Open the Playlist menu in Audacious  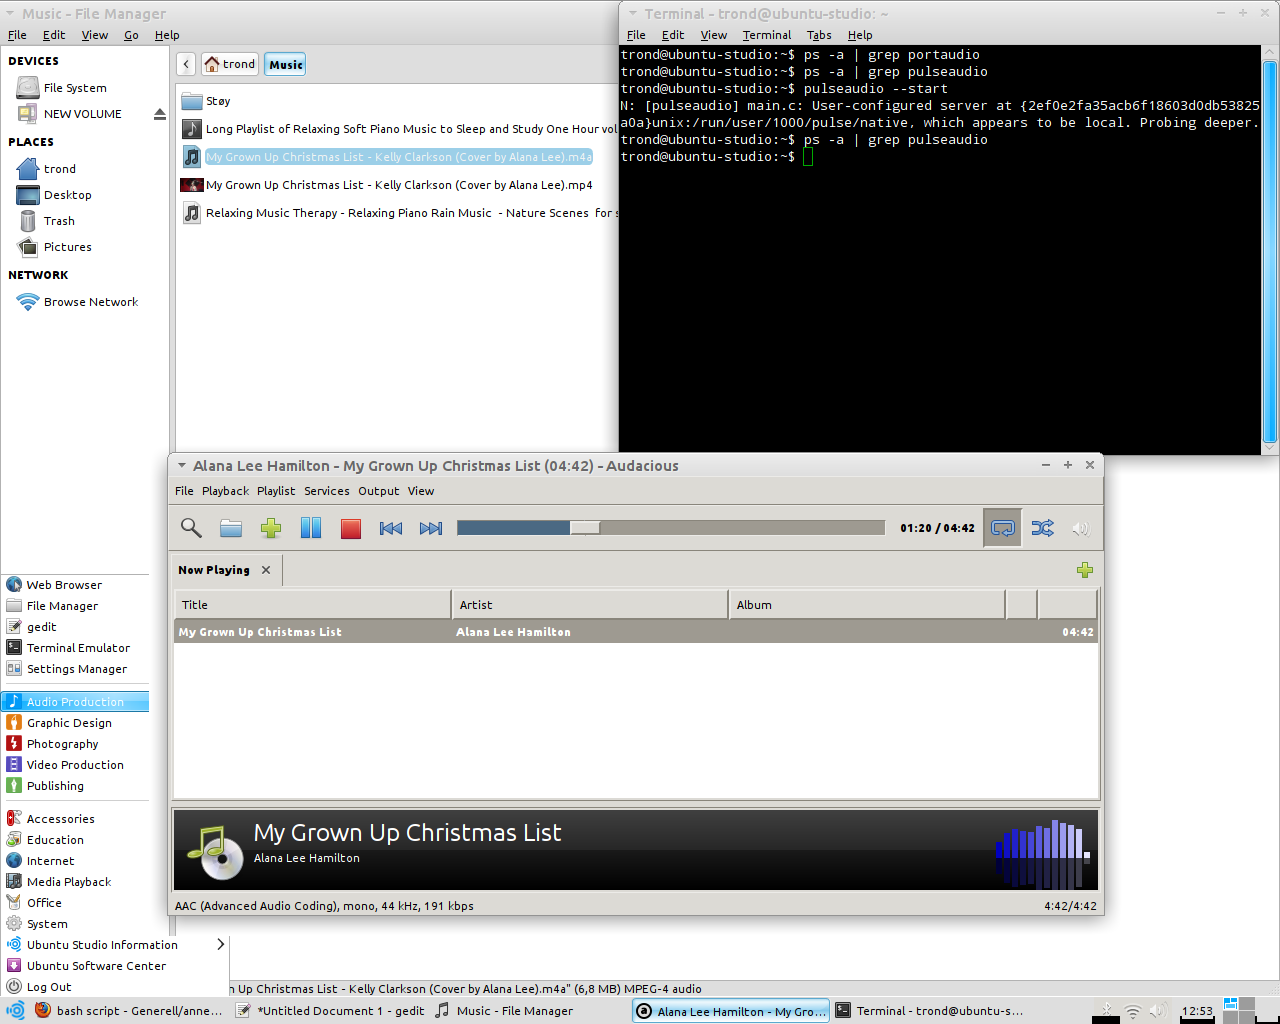coord(276,491)
